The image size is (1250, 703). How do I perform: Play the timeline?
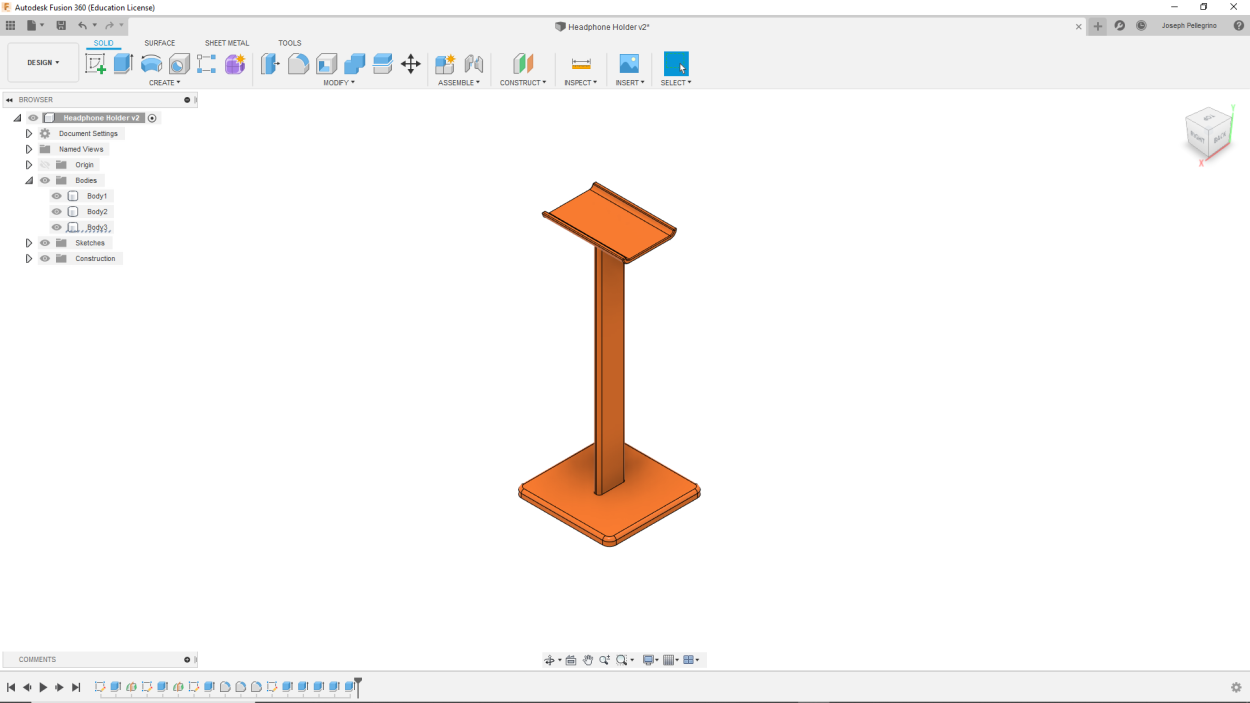tap(43, 688)
